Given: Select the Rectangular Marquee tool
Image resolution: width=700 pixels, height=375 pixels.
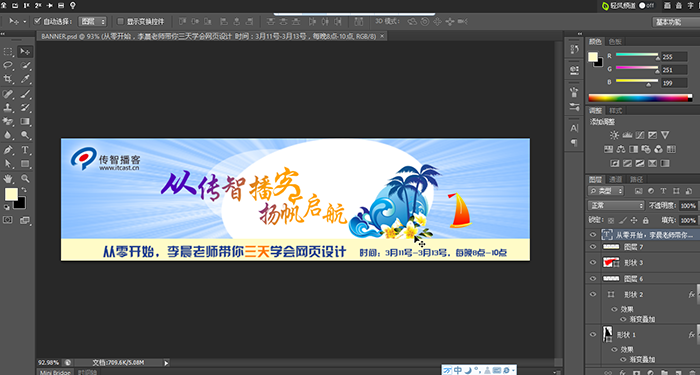Looking at the screenshot, I should (8, 52).
